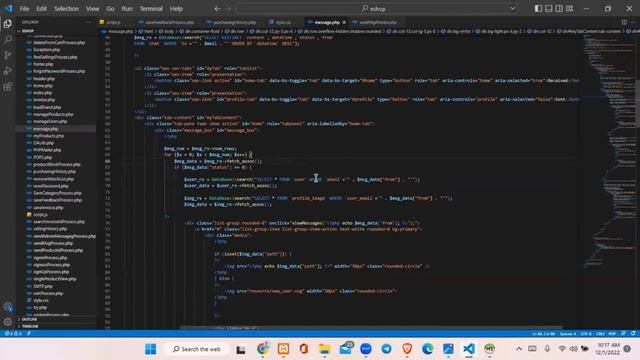Open Explorer more actions ellipsis
640x360 pixels.
tap(89, 22)
